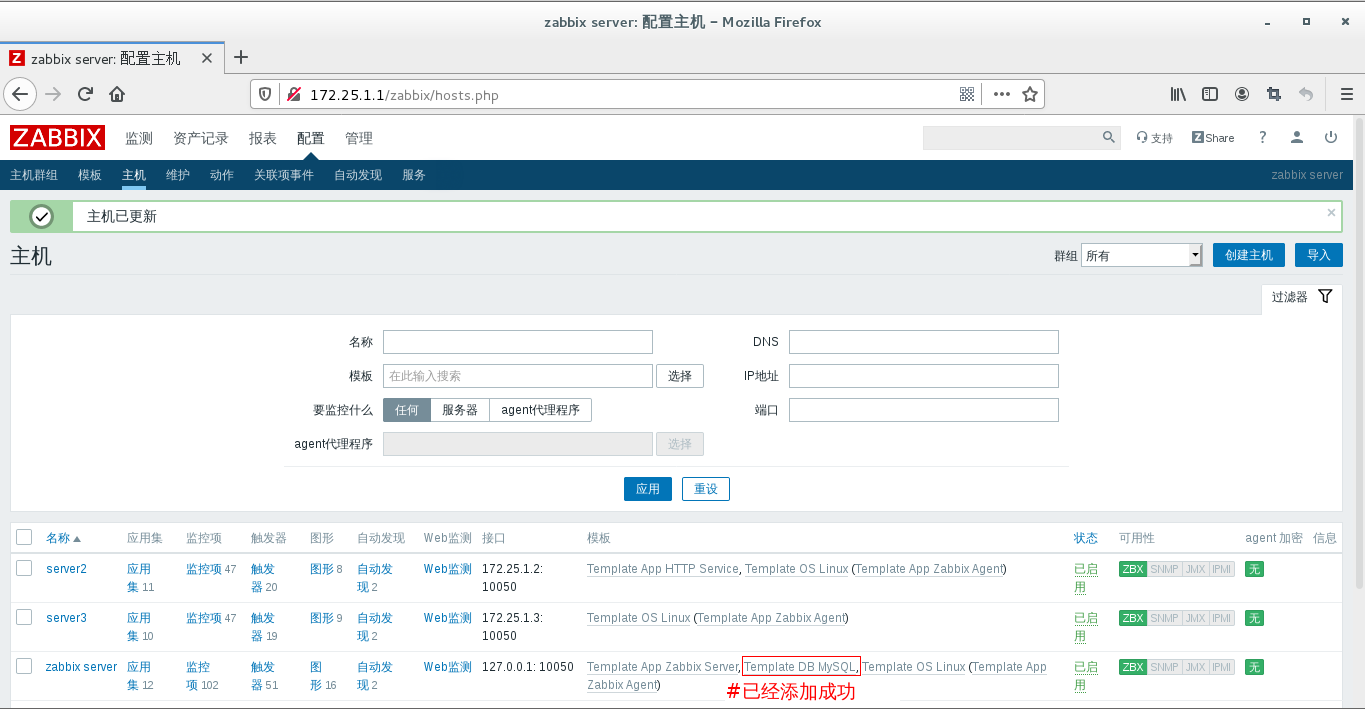Check the server3 row checkbox
Image resolution: width=1365 pixels, height=709 pixels.
[25, 617]
